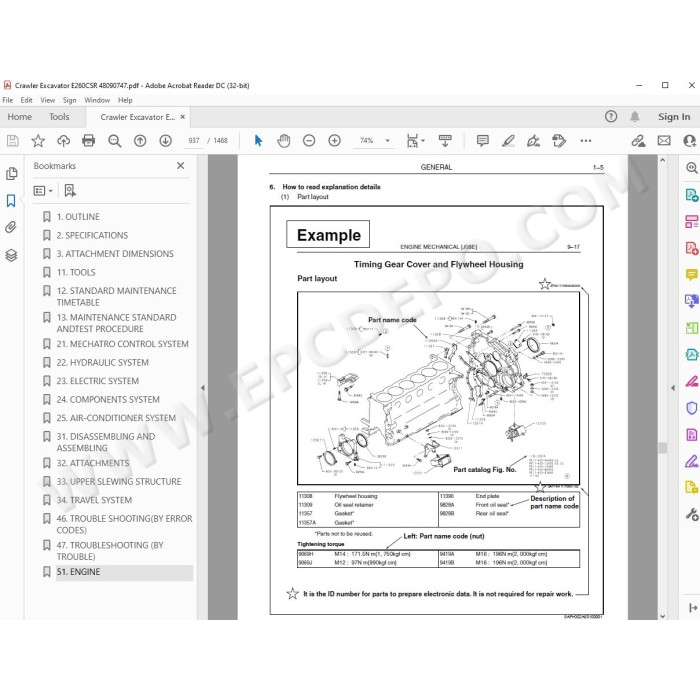This screenshot has width=700, height=700.
Task: Open the Edit menu
Action: coord(26,100)
